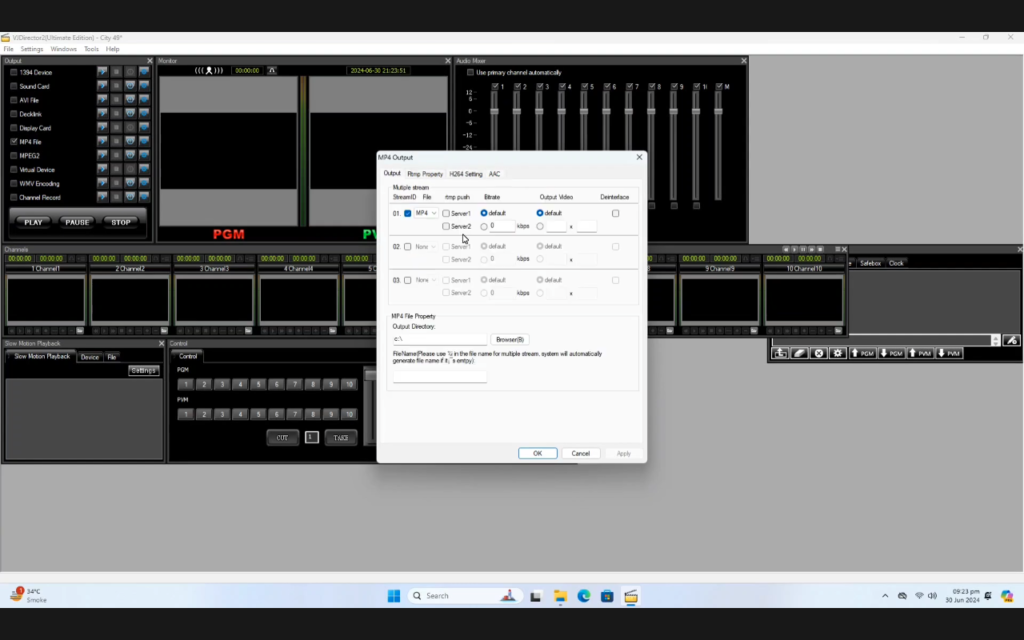Click the Output Directory input field
1024x640 pixels.
pos(438,338)
